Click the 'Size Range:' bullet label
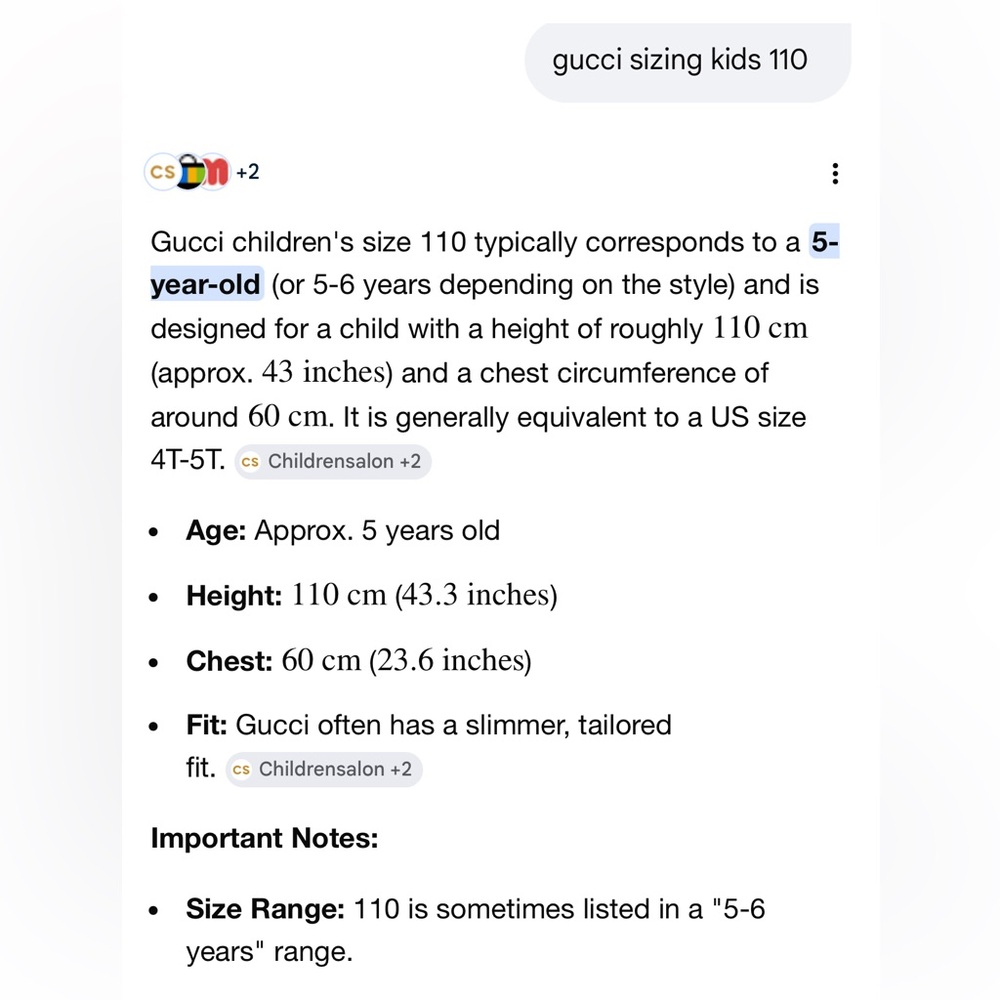 265,909
